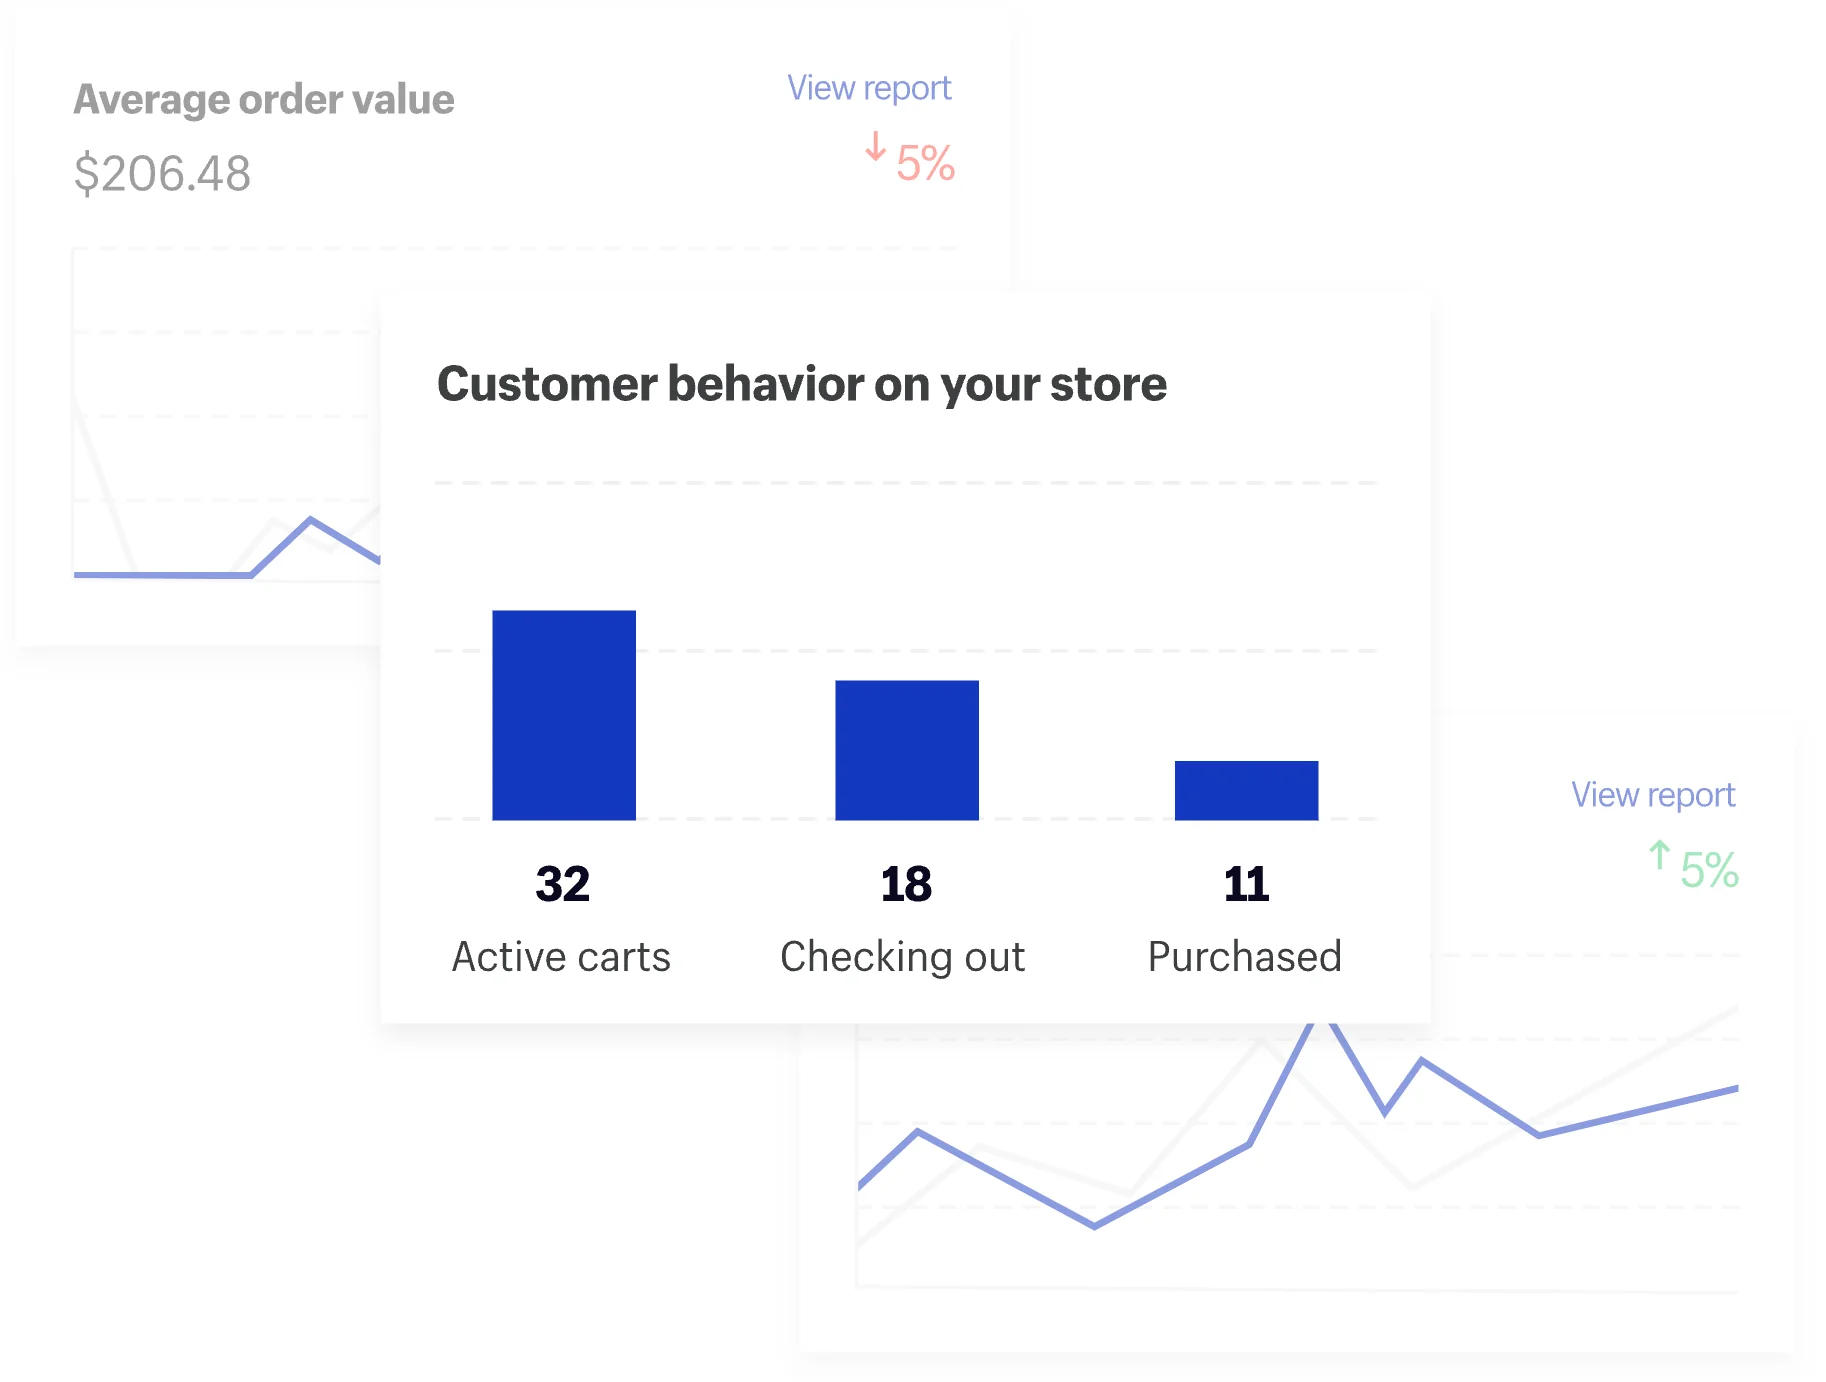Click the green 5% increase indicator
Screen dimensions: 1826x1382
(x=1709, y=870)
